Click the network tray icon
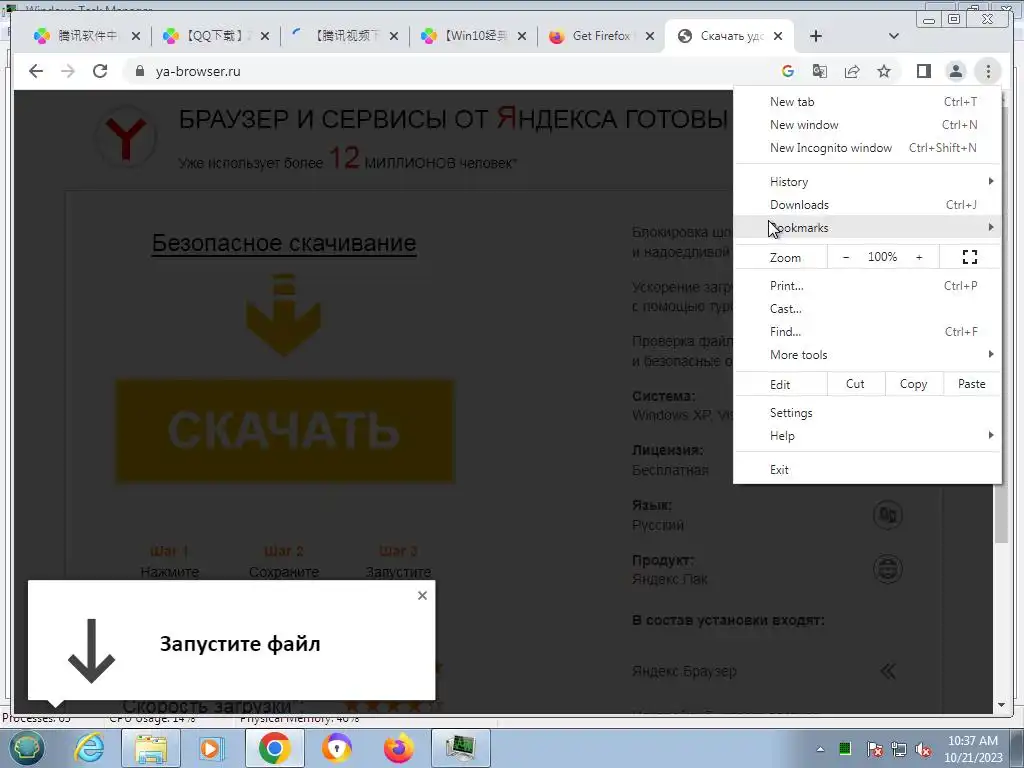1024x768 pixels. point(899,749)
